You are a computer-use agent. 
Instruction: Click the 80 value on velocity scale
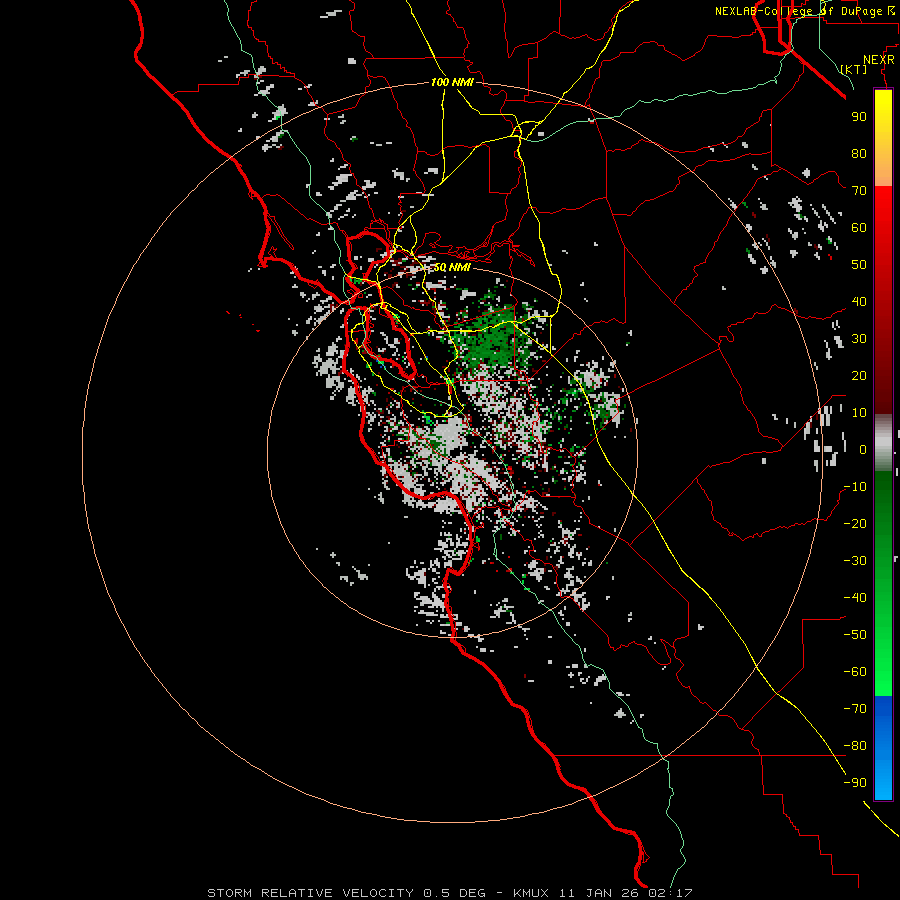tap(859, 153)
